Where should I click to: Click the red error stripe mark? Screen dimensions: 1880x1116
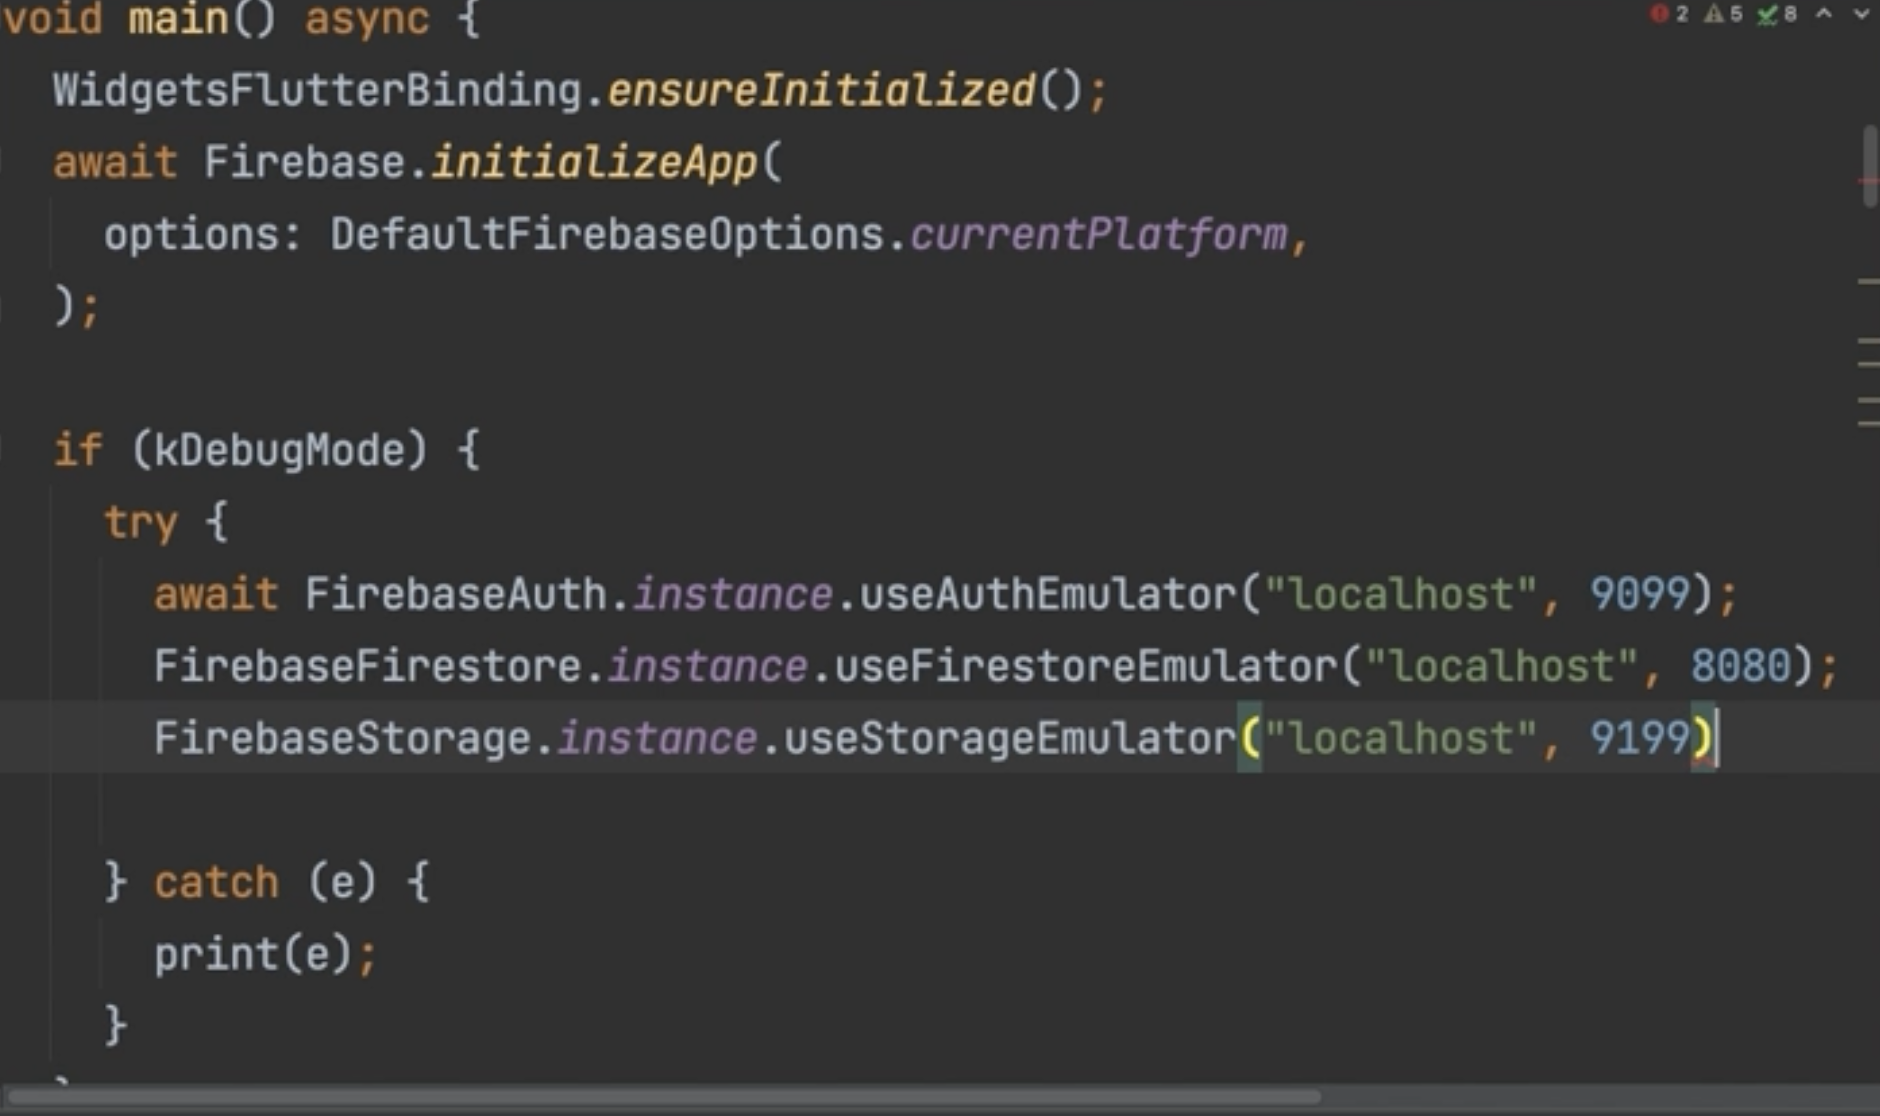[1868, 181]
